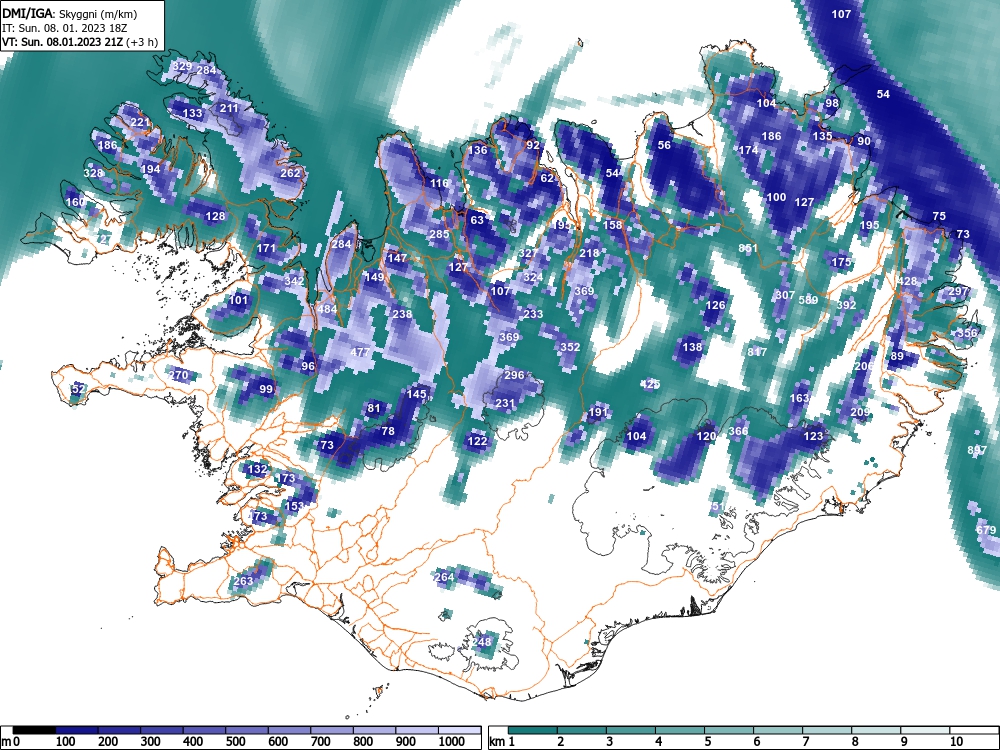Click the visibility value 123
The image size is (1000, 750).
pos(813,436)
